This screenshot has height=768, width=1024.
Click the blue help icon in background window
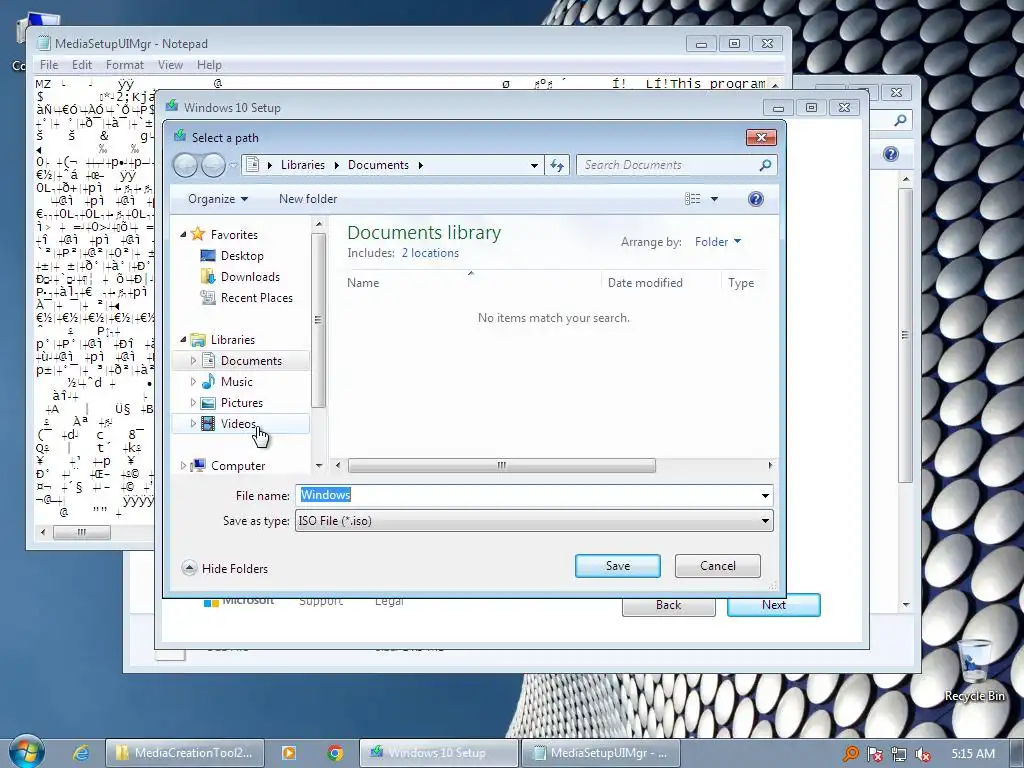(x=891, y=154)
